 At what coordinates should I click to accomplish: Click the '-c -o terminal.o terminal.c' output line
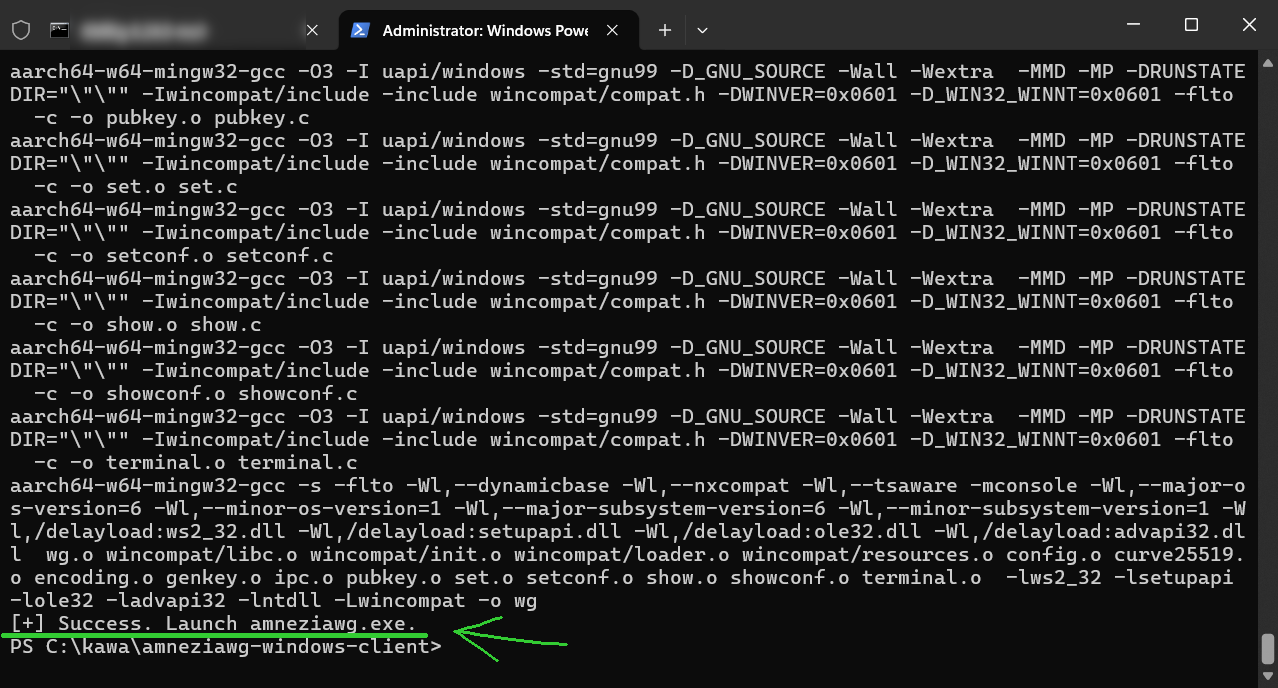pyautogui.click(x=196, y=462)
